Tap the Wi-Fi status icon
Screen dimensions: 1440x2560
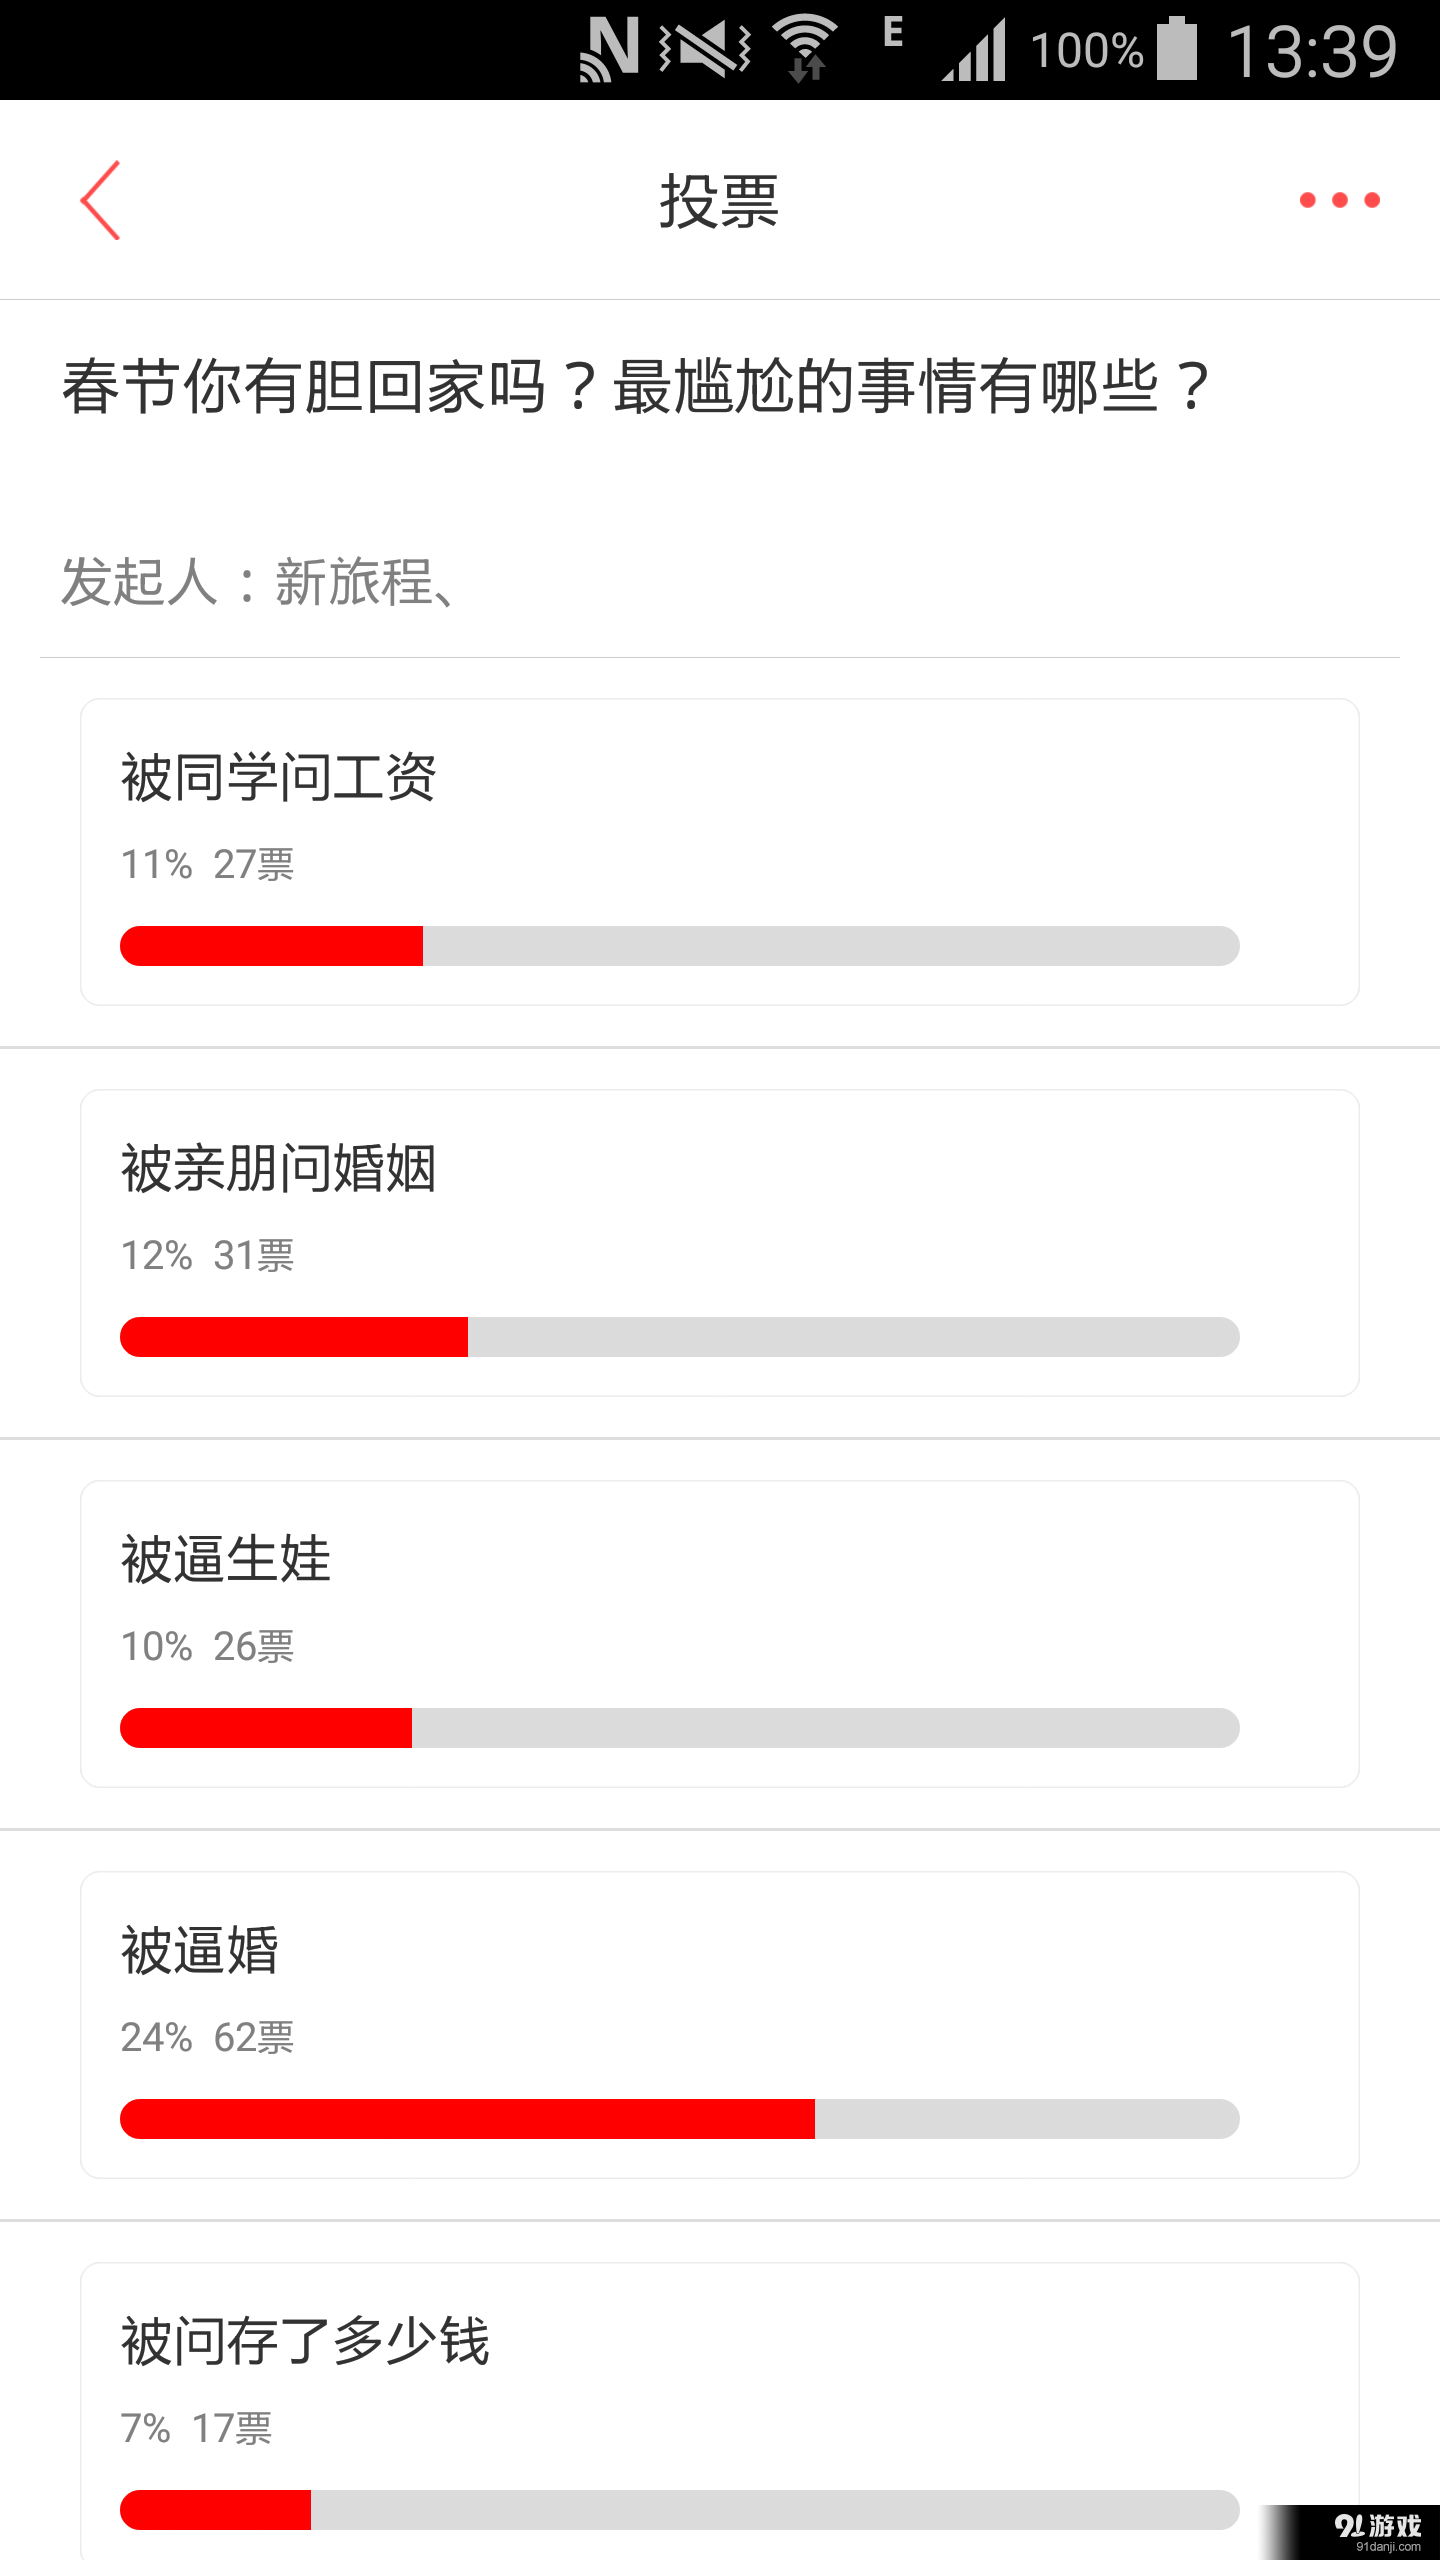[805, 50]
